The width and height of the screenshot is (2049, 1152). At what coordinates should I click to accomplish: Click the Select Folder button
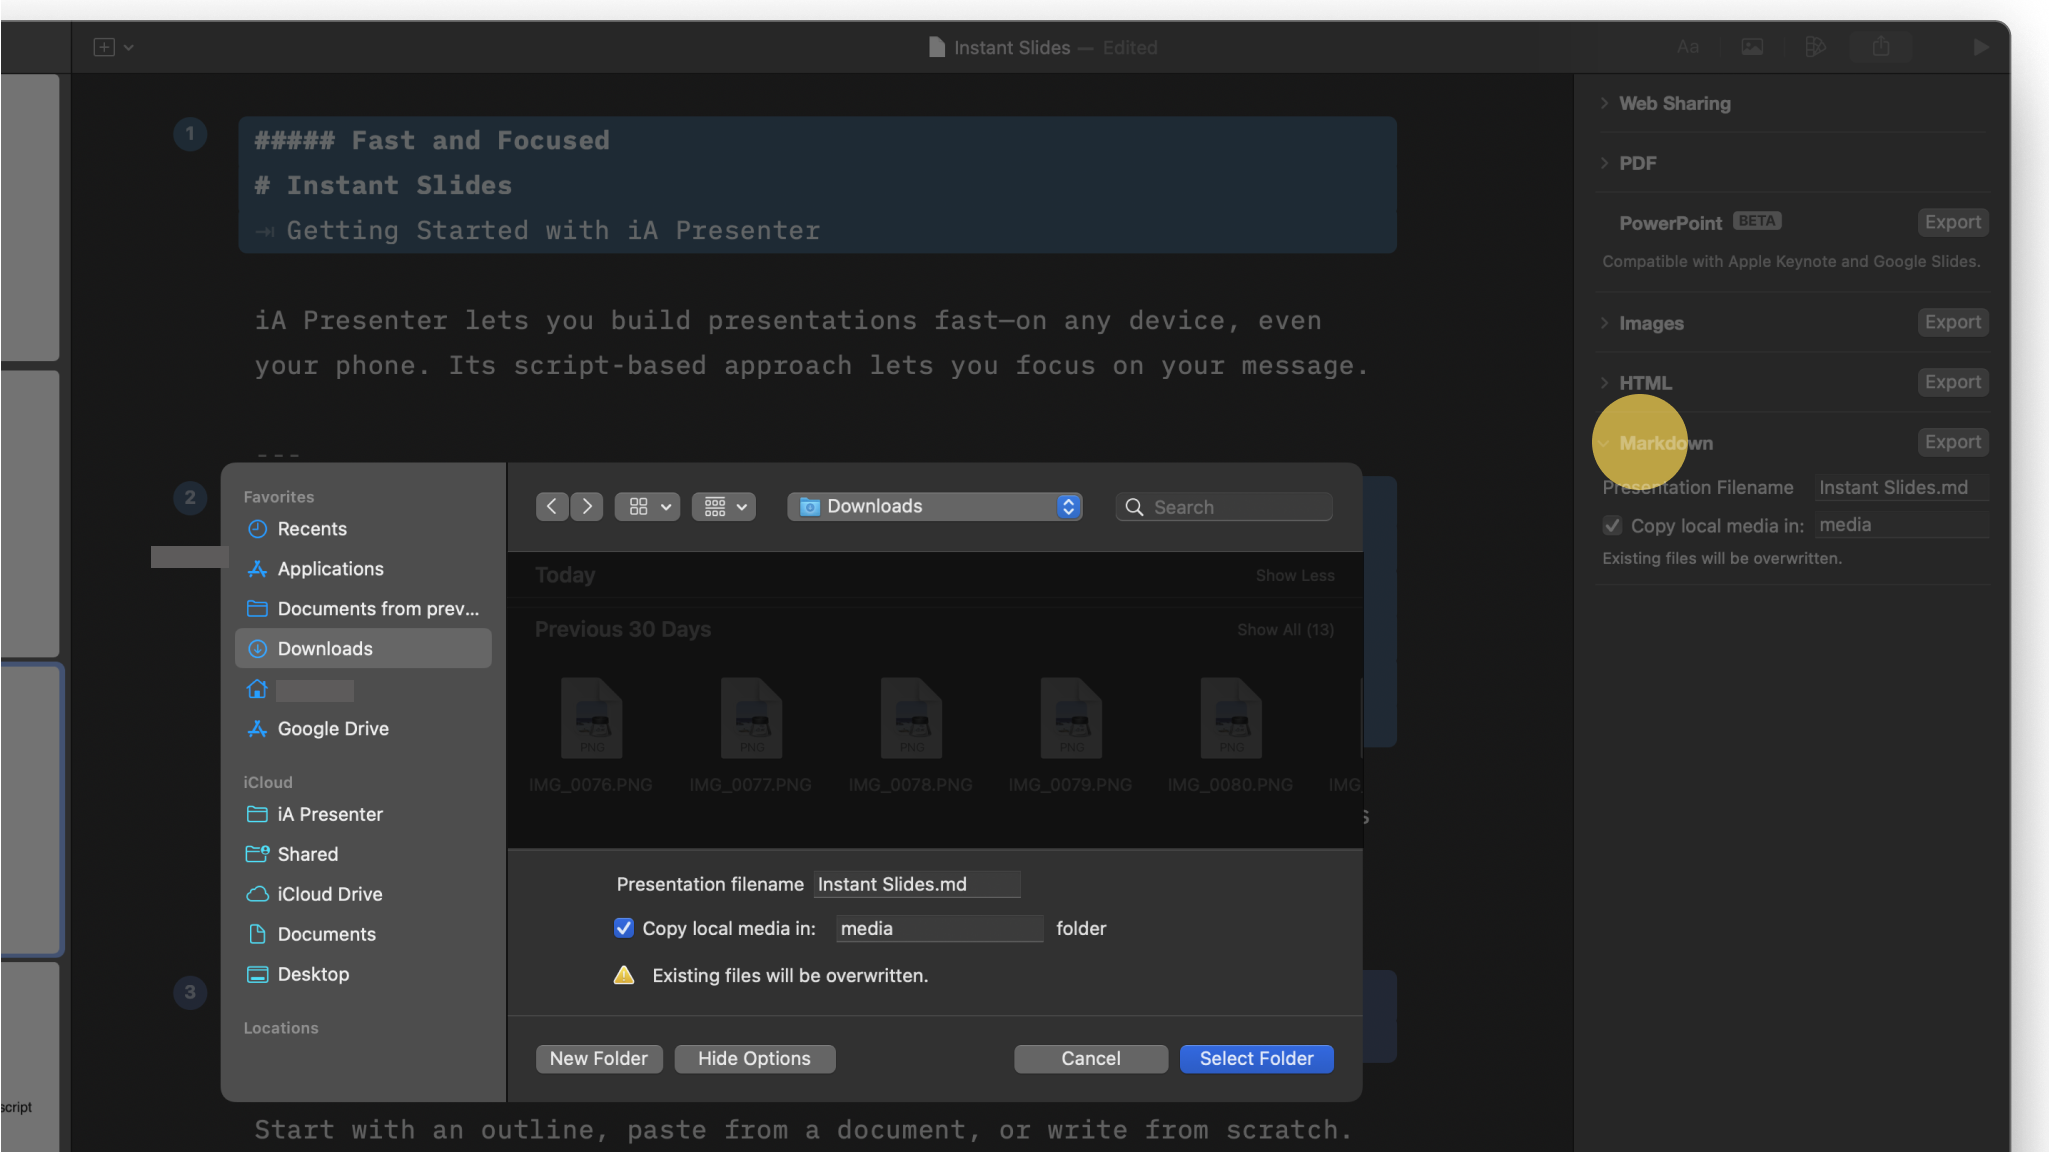[1256, 1059]
